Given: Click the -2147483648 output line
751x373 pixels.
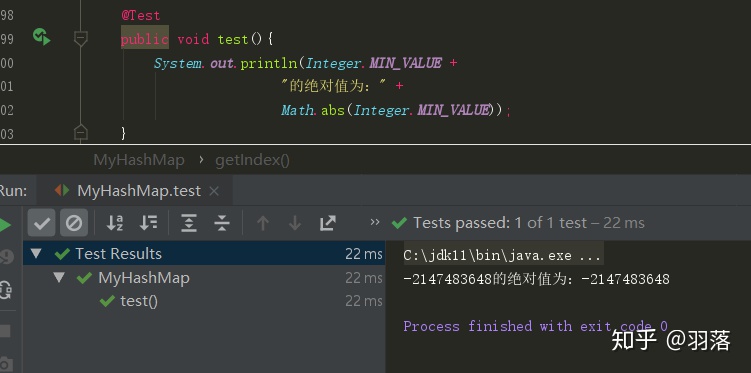Looking at the screenshot, I should pyautogui.click(x=536, y=279).
